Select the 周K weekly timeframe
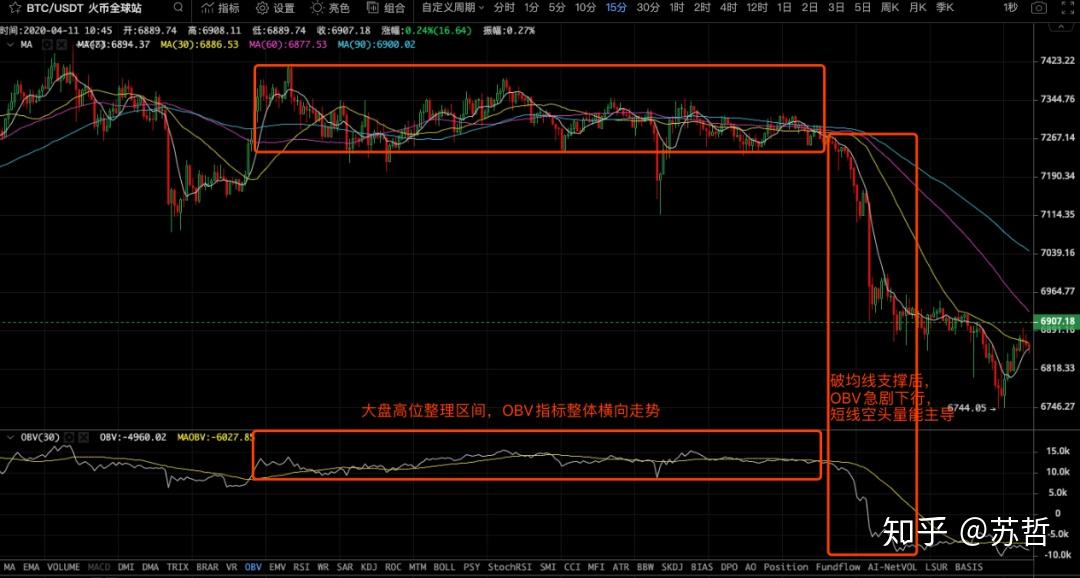The width and height of the screenshot is (1080, 578). point(891,8)
